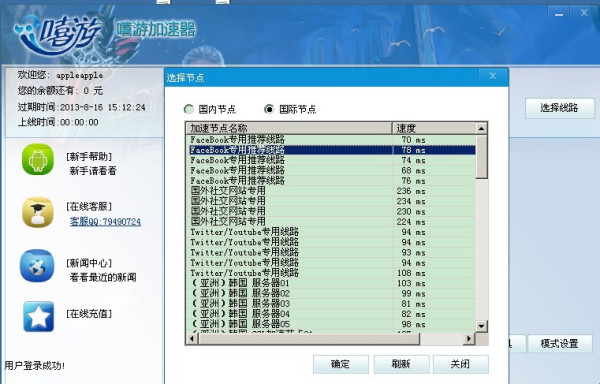Click the [在线充值] label text
Screen dimensions: 600x384
tap(89, 314)
